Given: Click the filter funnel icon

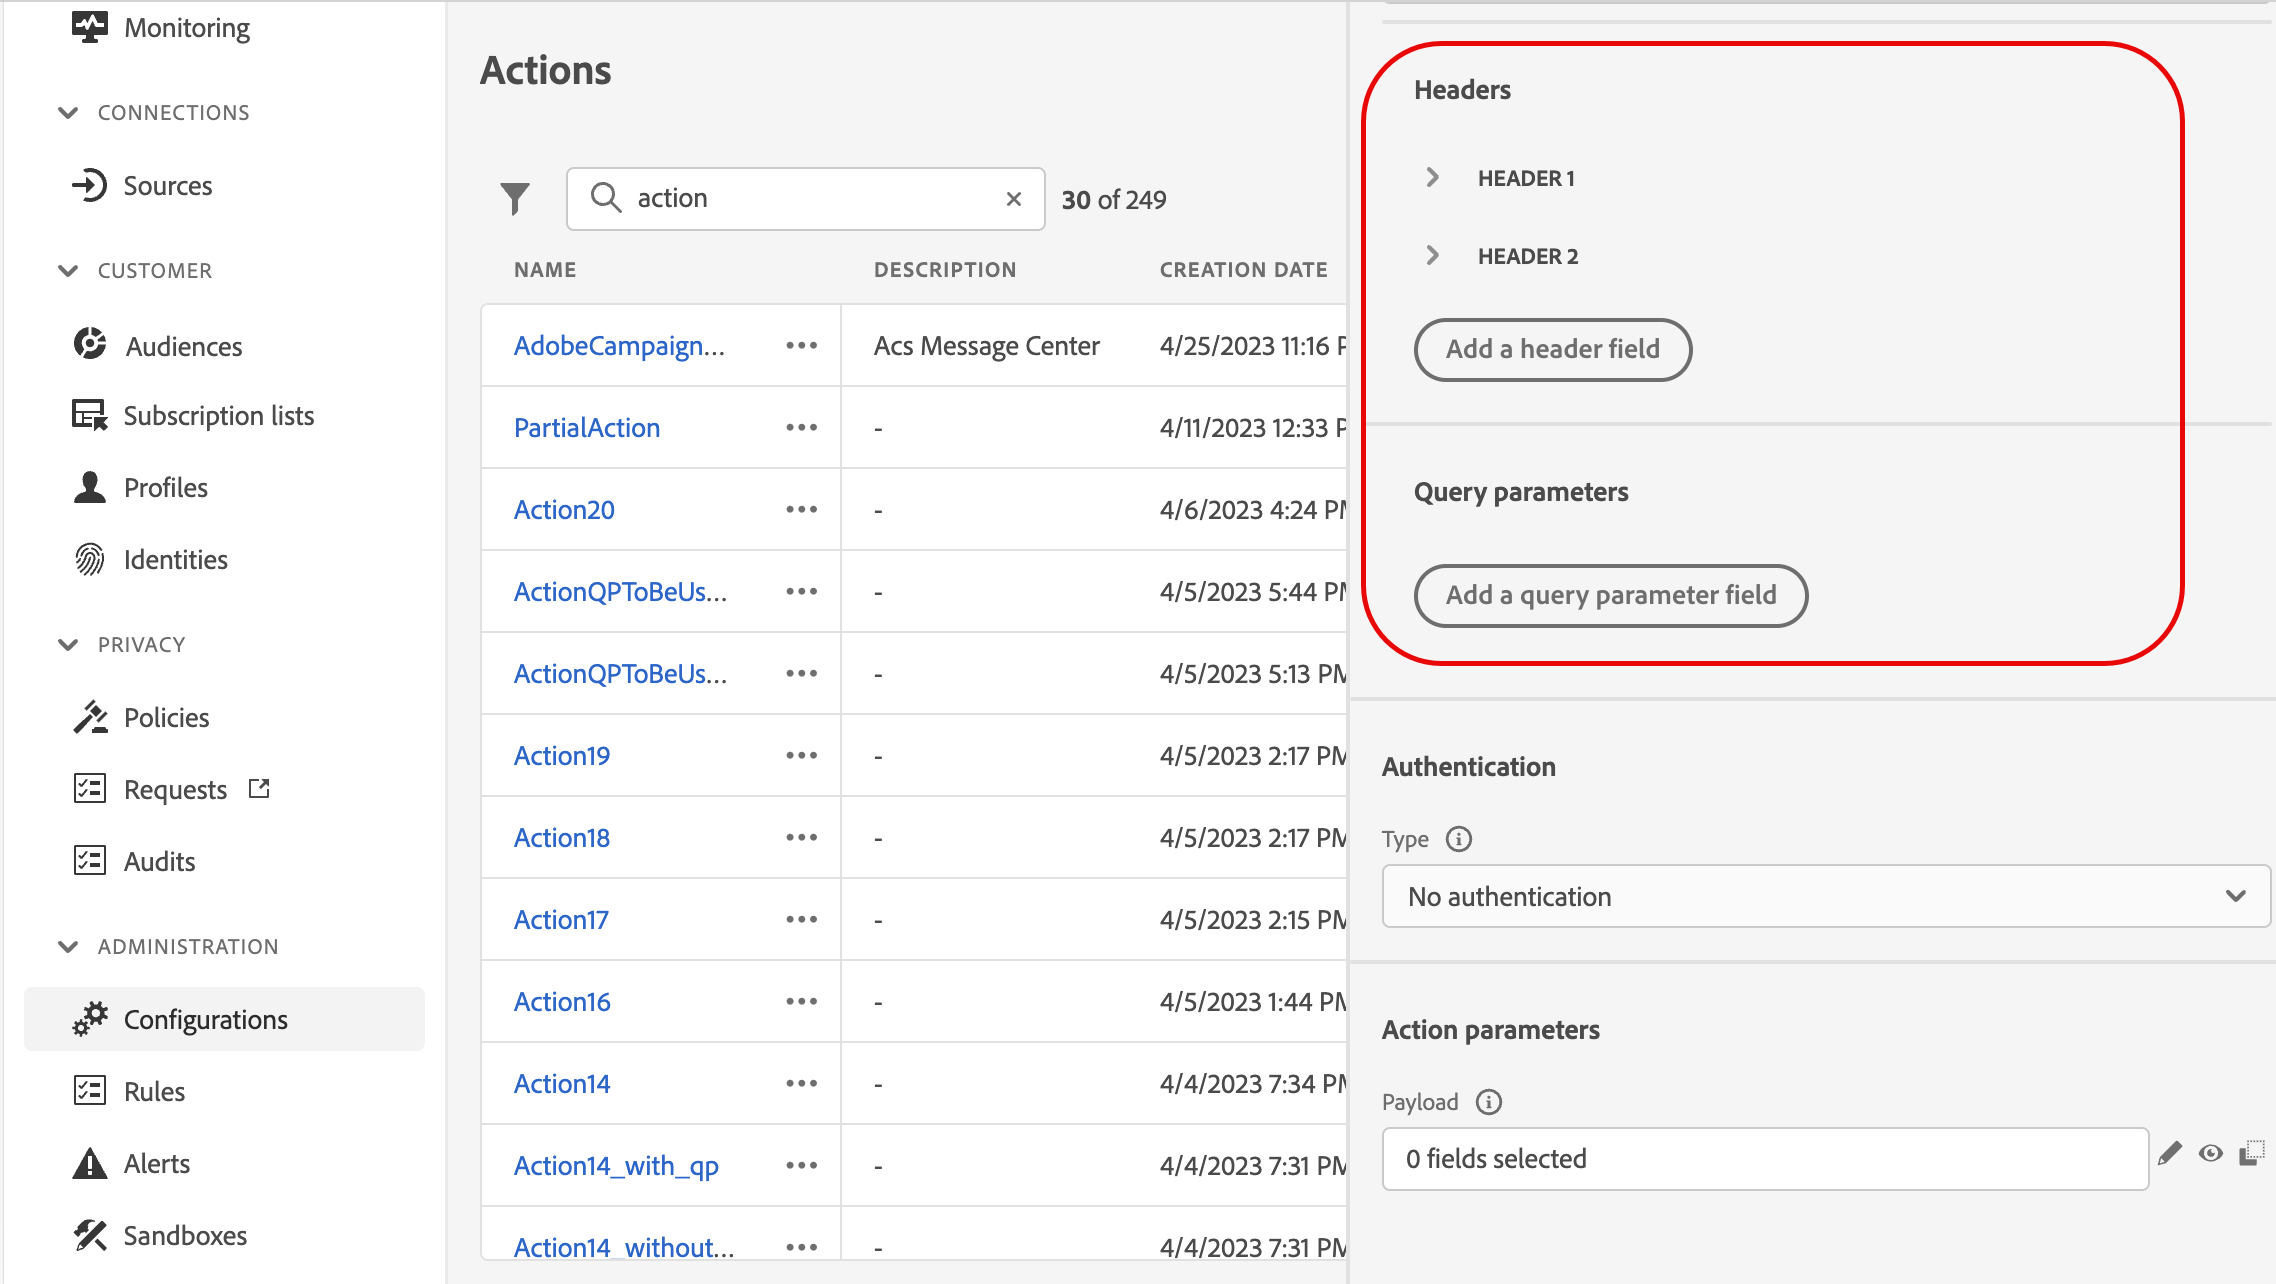Looking at the screenshot, I should (515, 198).
